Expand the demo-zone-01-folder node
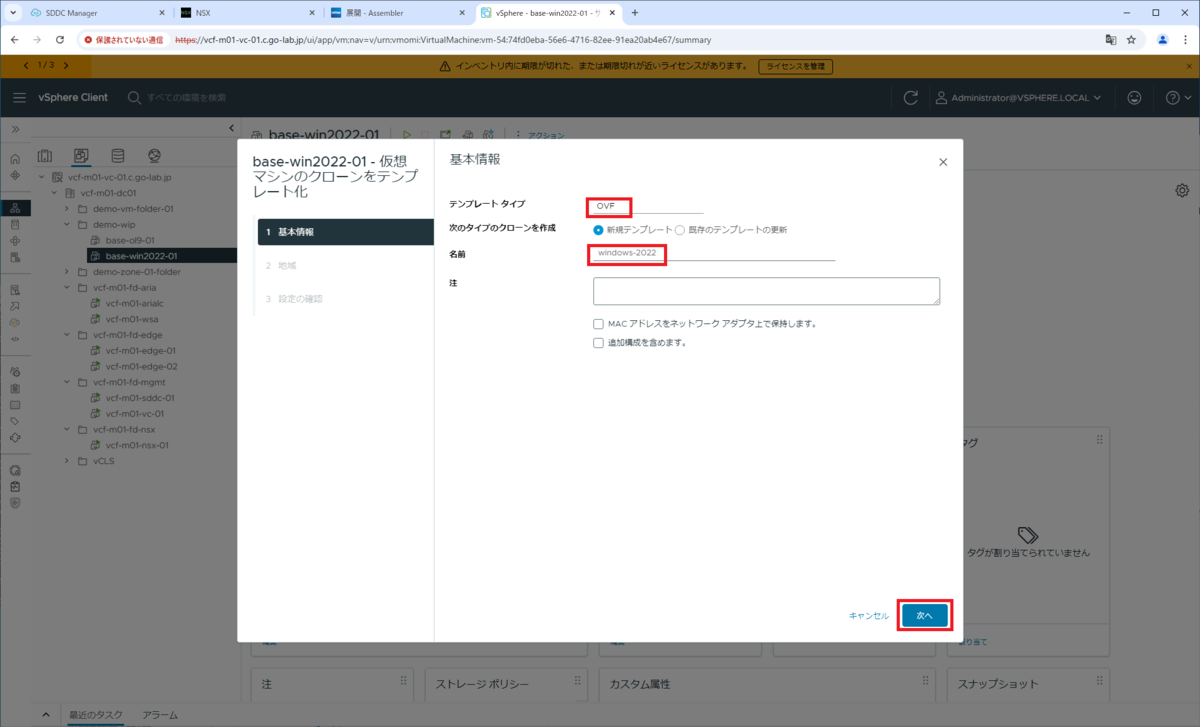Screen dimensions: 1200x727 68,272
